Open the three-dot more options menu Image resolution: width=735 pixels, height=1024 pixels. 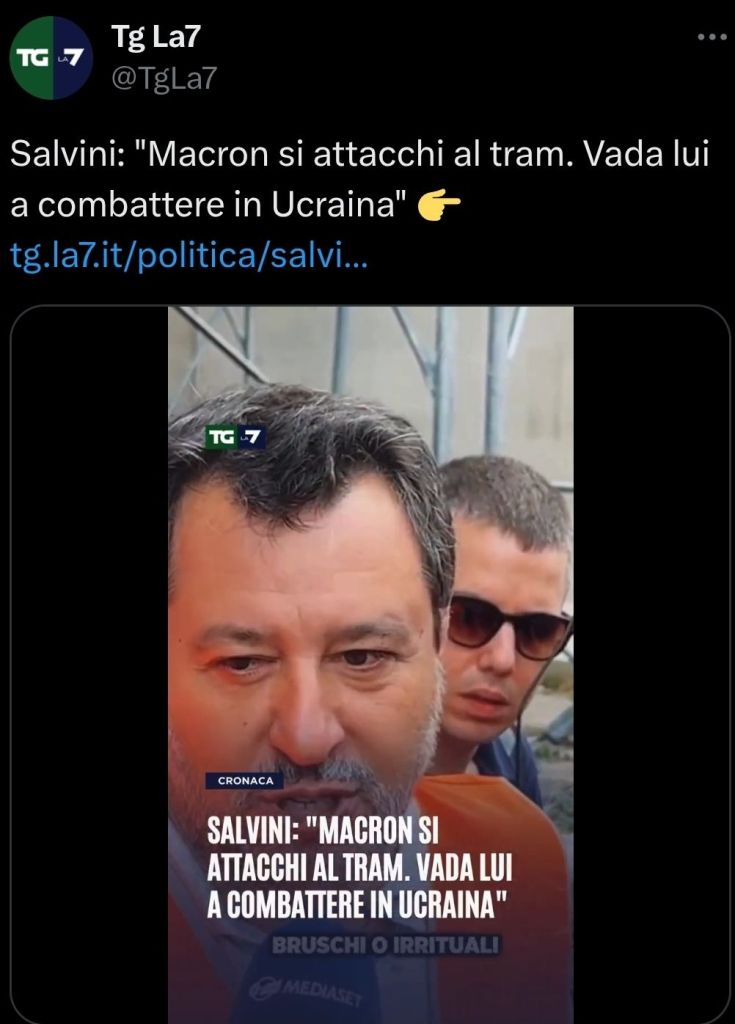(711, 37)
